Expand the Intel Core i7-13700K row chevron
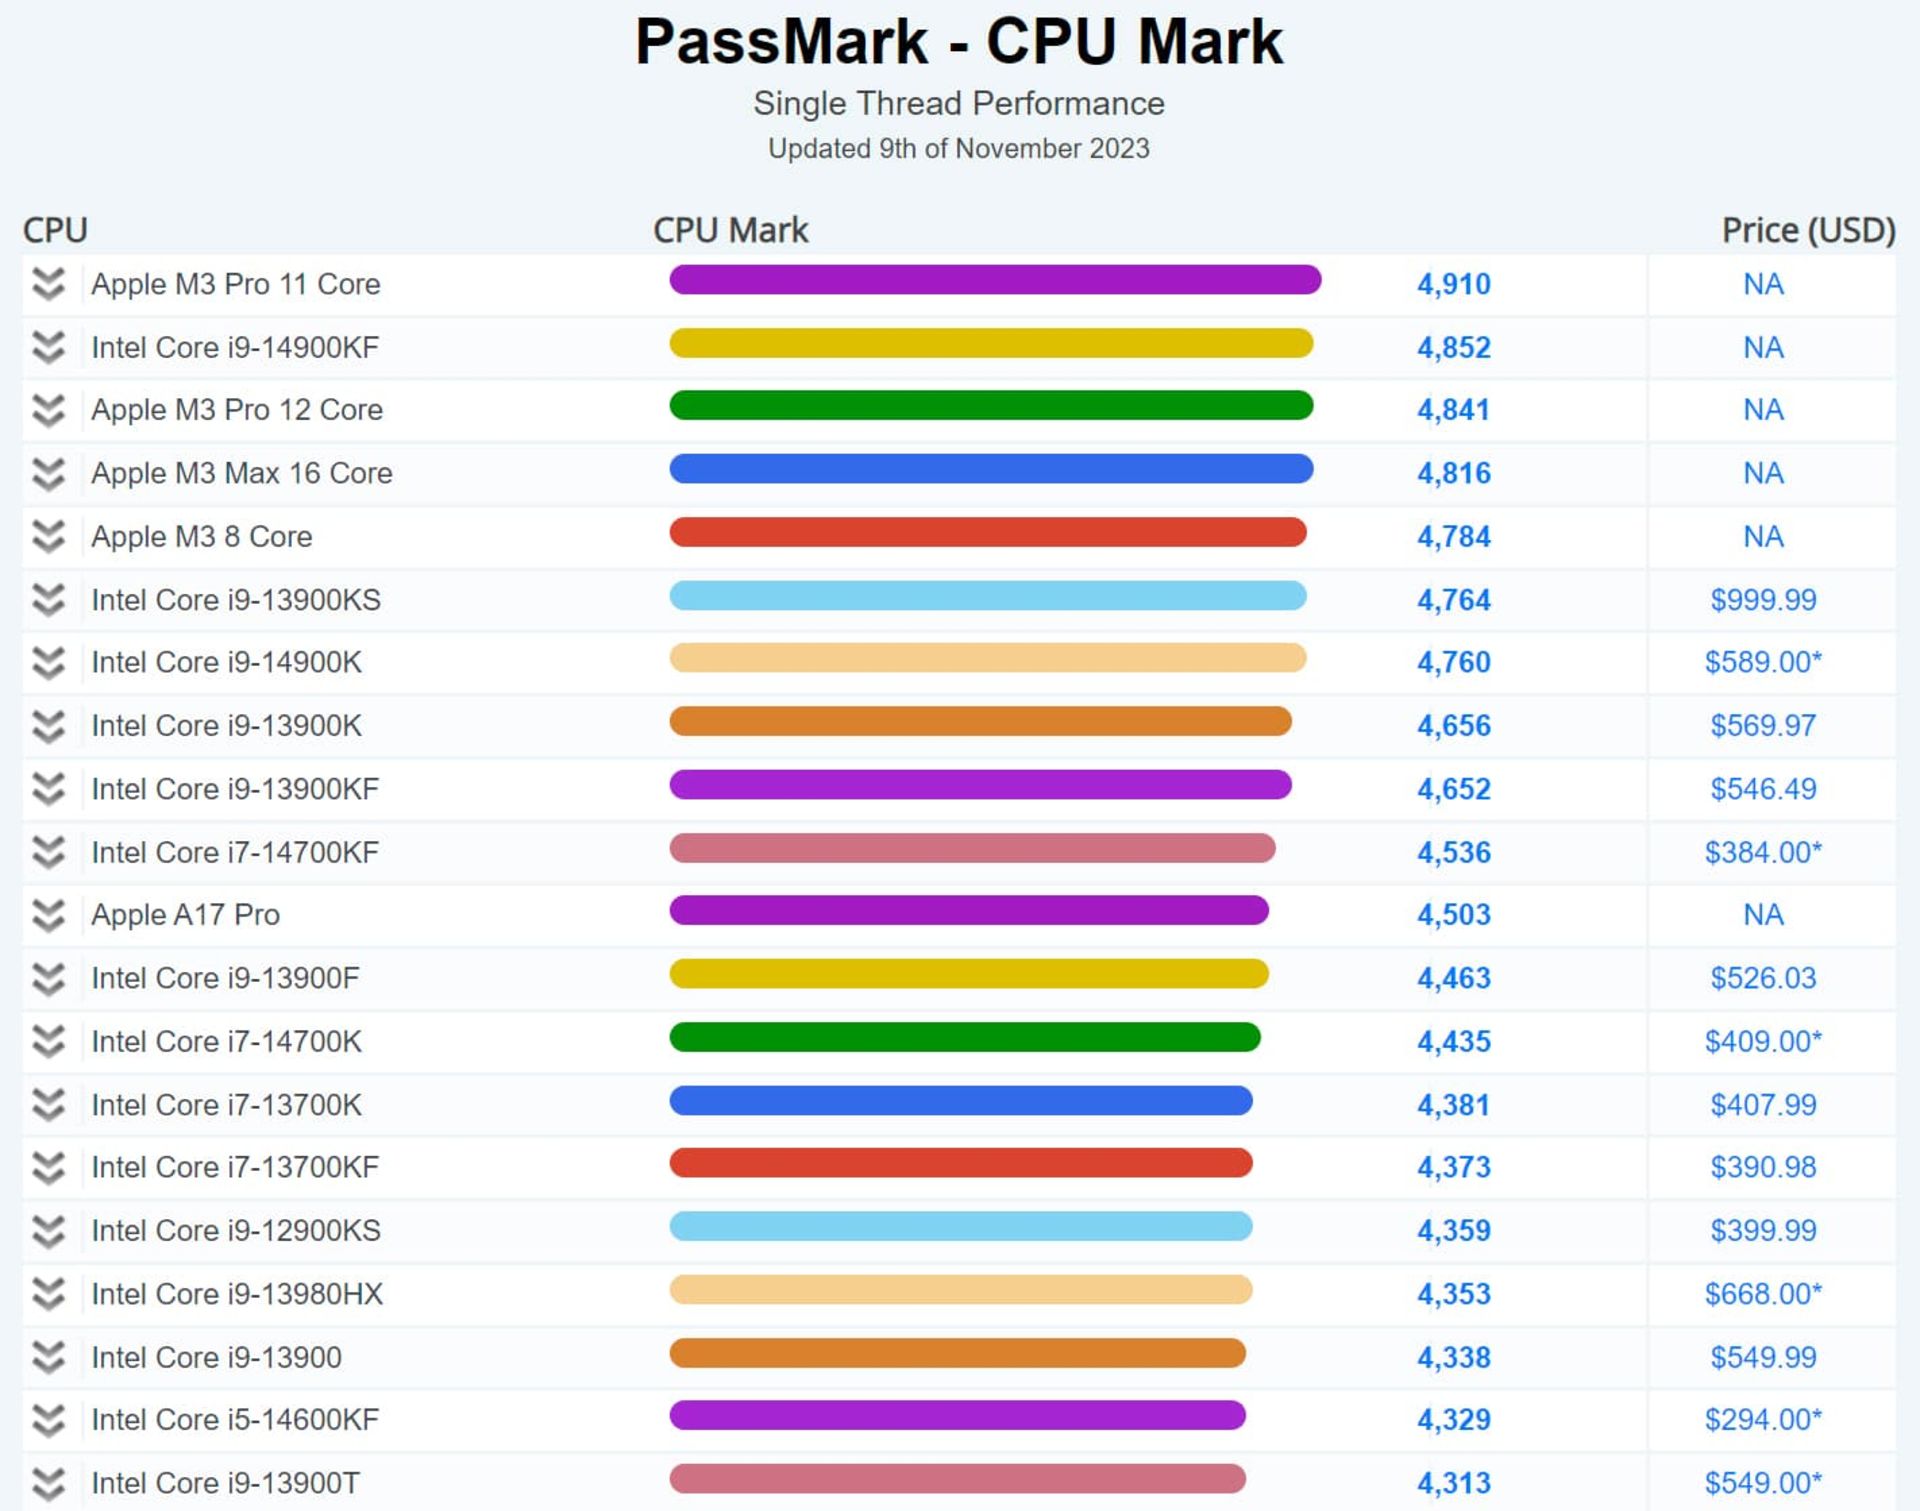The height and width of the screenshot is (1511, 1920). tap(48, 1105)
